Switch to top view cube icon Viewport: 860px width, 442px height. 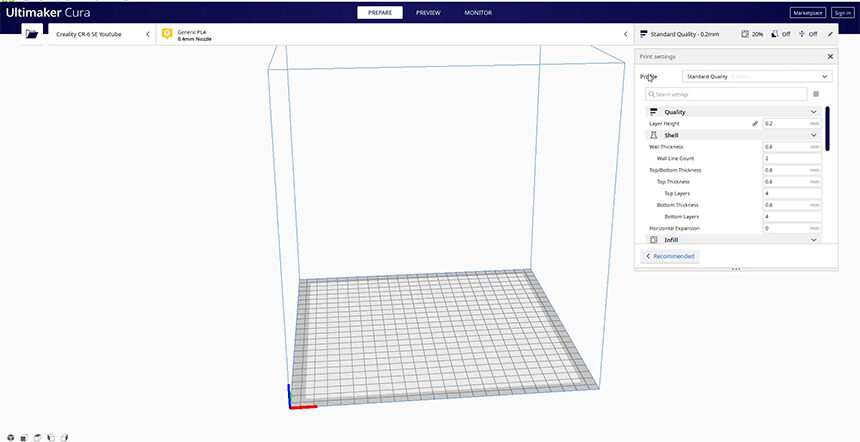point(37,438)
